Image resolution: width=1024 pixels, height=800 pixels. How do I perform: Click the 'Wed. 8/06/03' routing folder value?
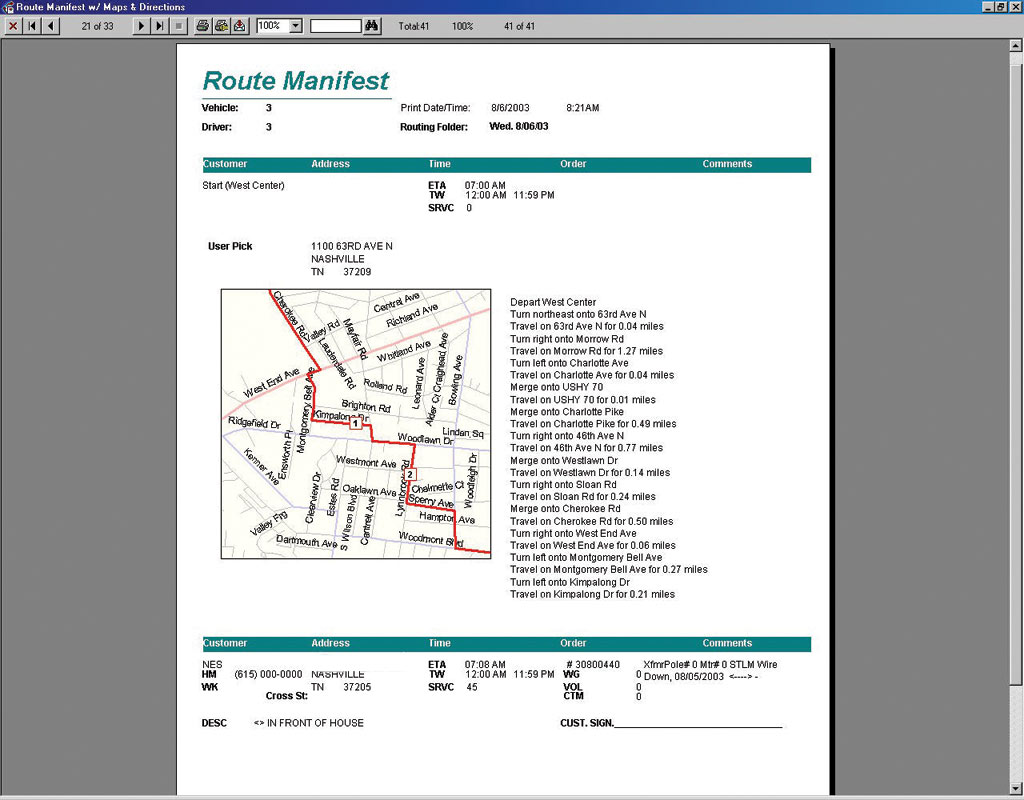pos(519,127)
